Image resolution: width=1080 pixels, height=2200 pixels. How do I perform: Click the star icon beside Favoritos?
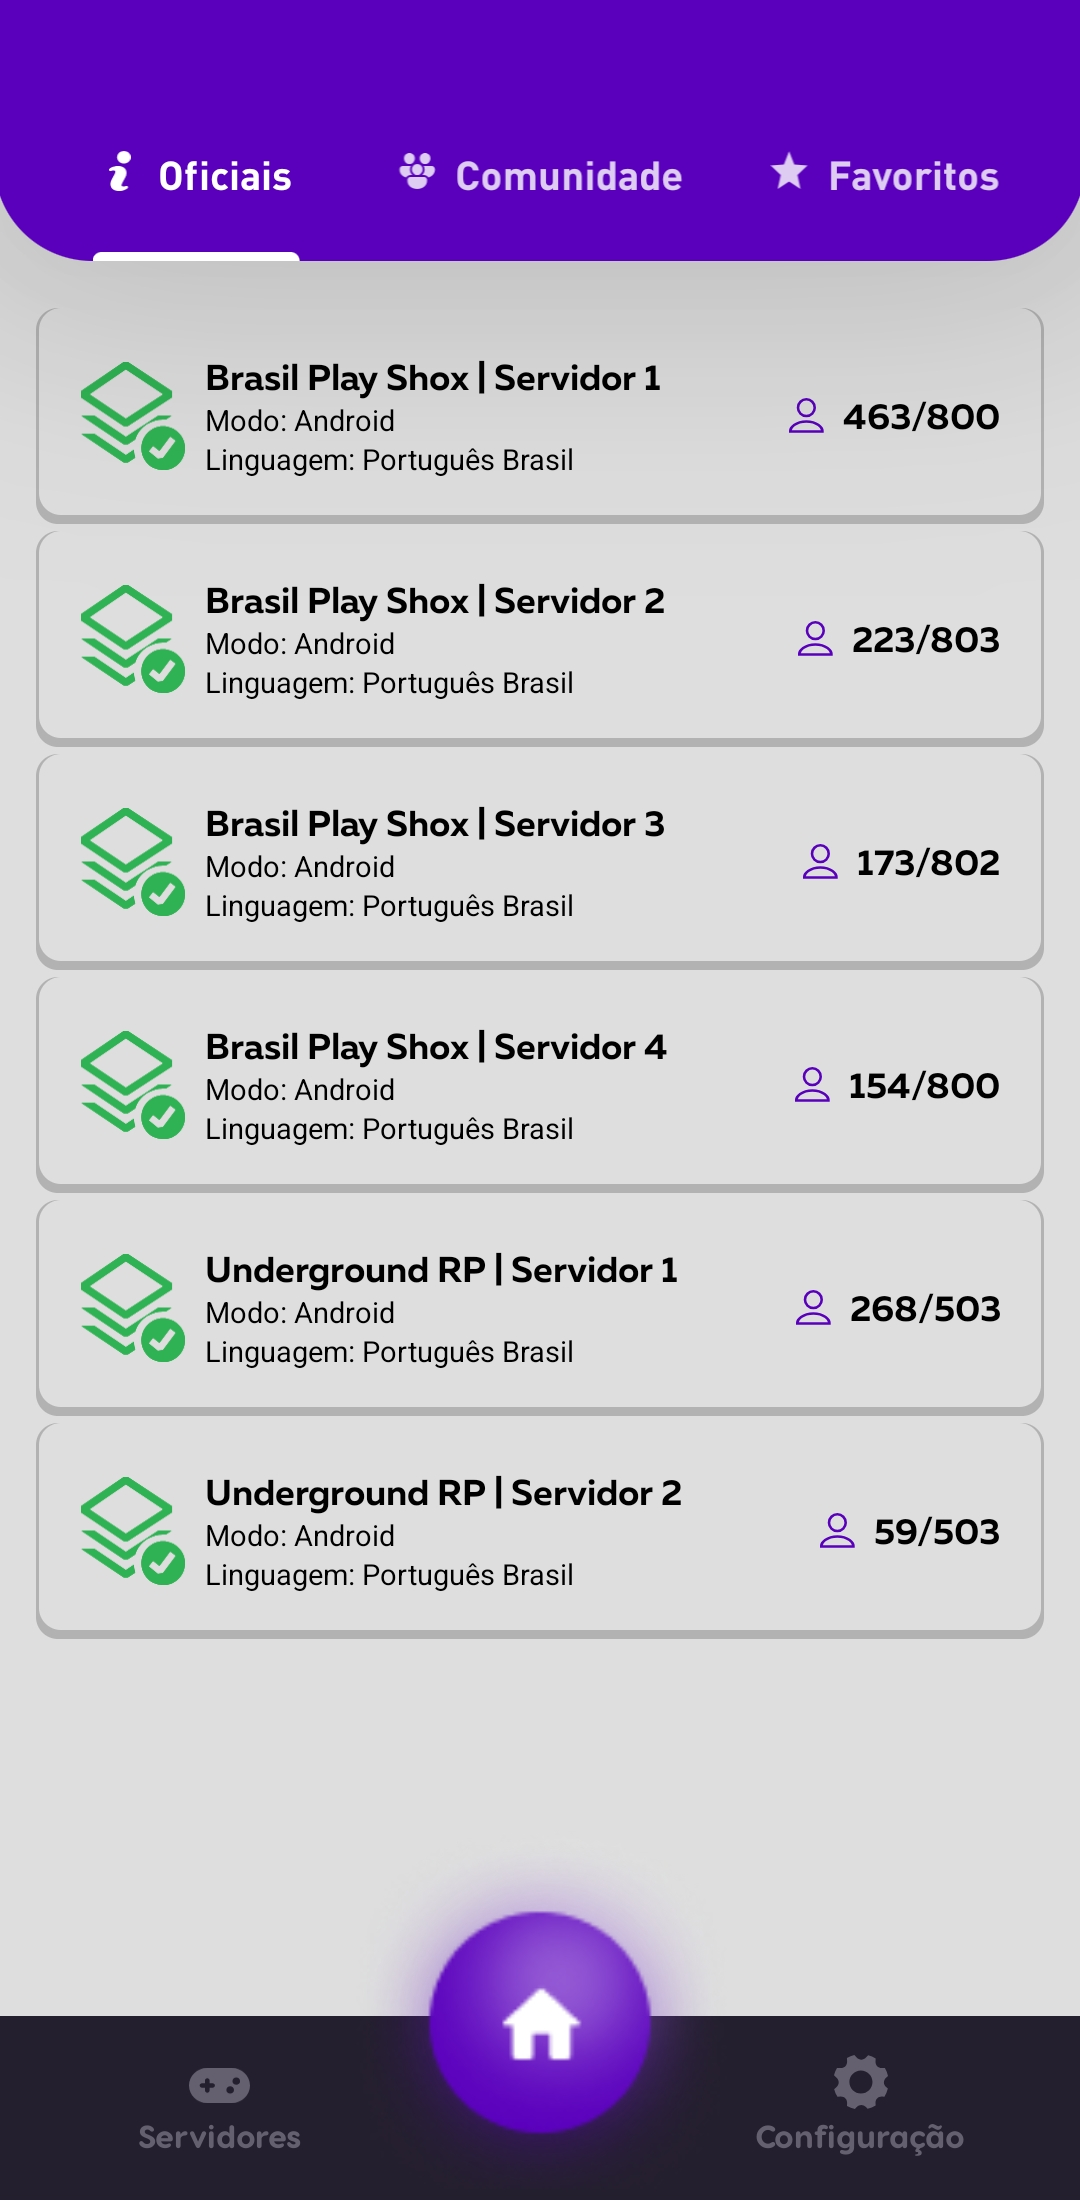pyautogui.click(x=789, y=171)
